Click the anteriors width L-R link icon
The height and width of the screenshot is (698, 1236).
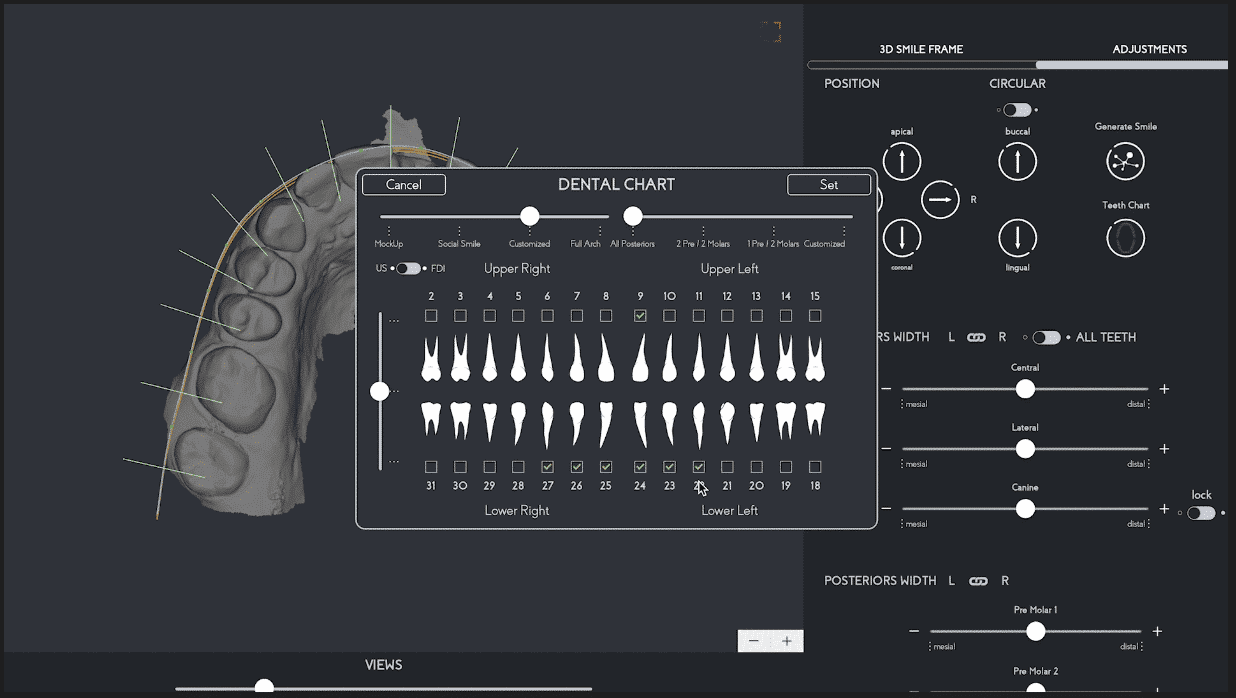(976, 338)
